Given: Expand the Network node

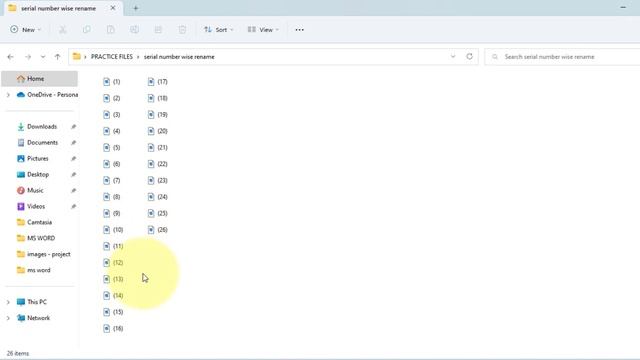Looking at the screenshot, I should pyautogui.click(x=8, y=318).
